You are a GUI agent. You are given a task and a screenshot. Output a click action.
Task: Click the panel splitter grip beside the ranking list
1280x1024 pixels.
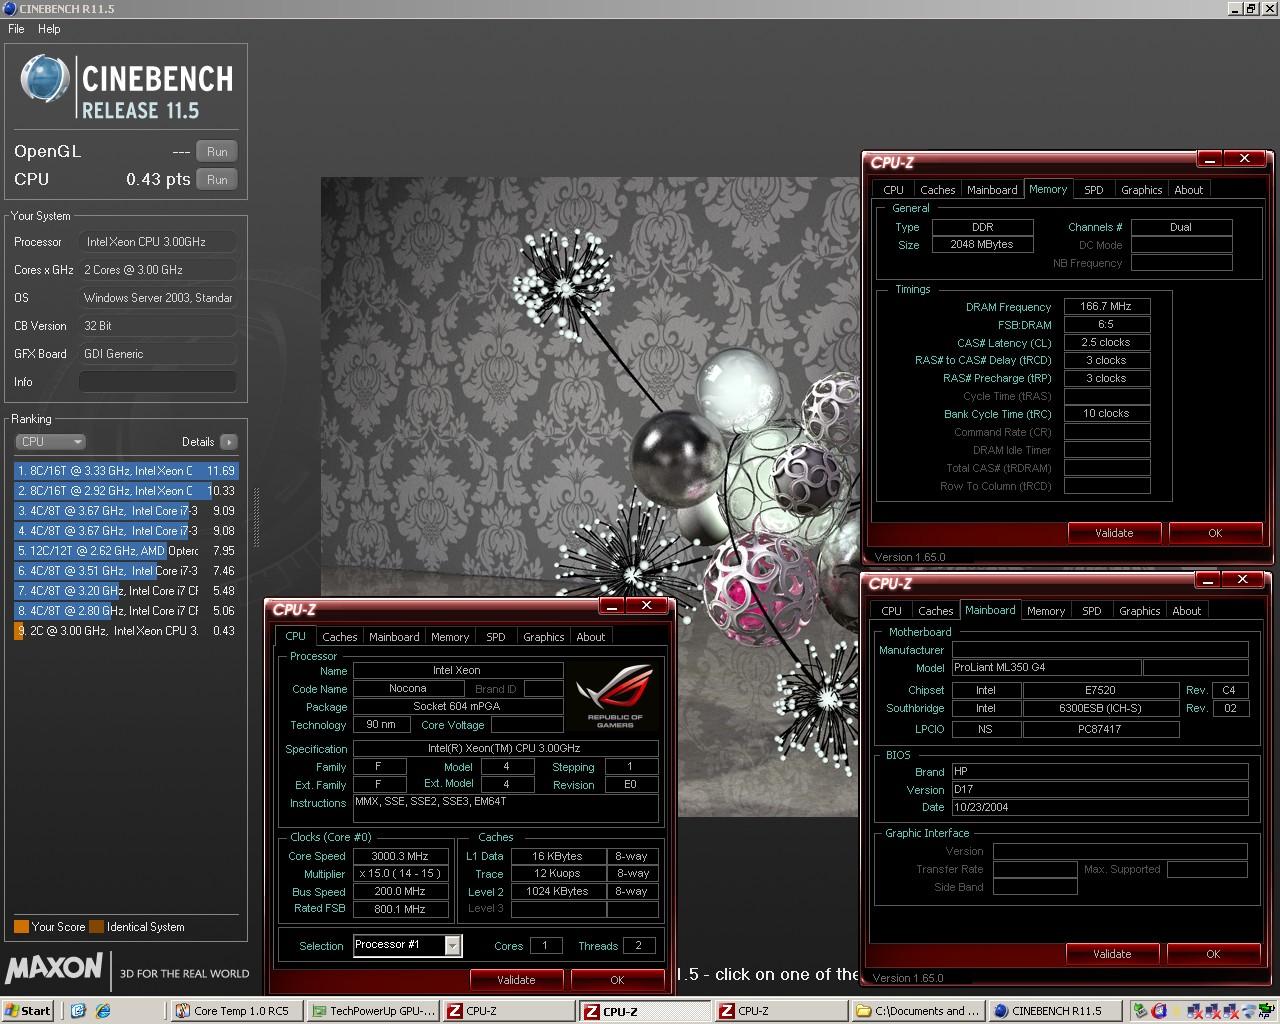256,518
